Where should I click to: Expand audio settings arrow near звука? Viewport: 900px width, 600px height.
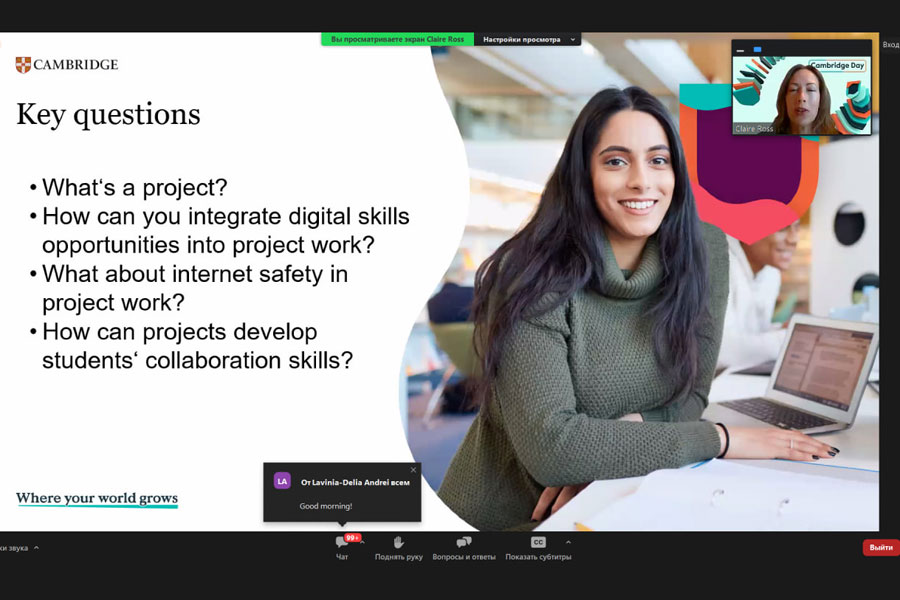tap(36, 548)
